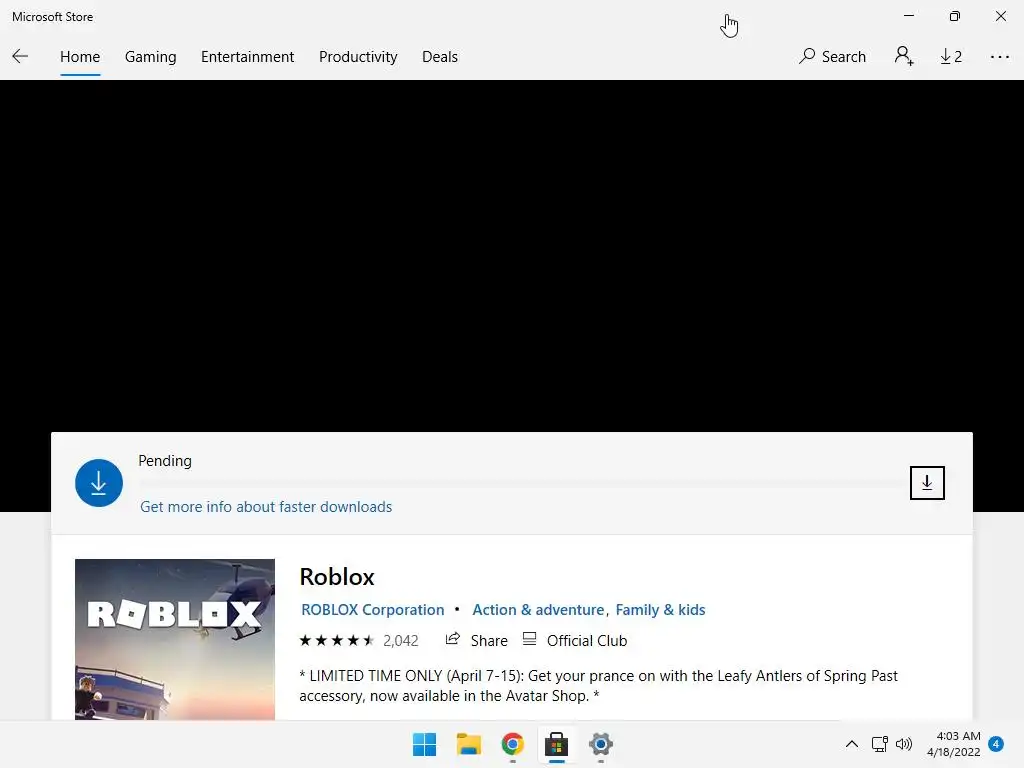The width and height of the screenshot is (1024, 768).
Task: Minimize the Microsoft Store window
Action: point(908,16)
